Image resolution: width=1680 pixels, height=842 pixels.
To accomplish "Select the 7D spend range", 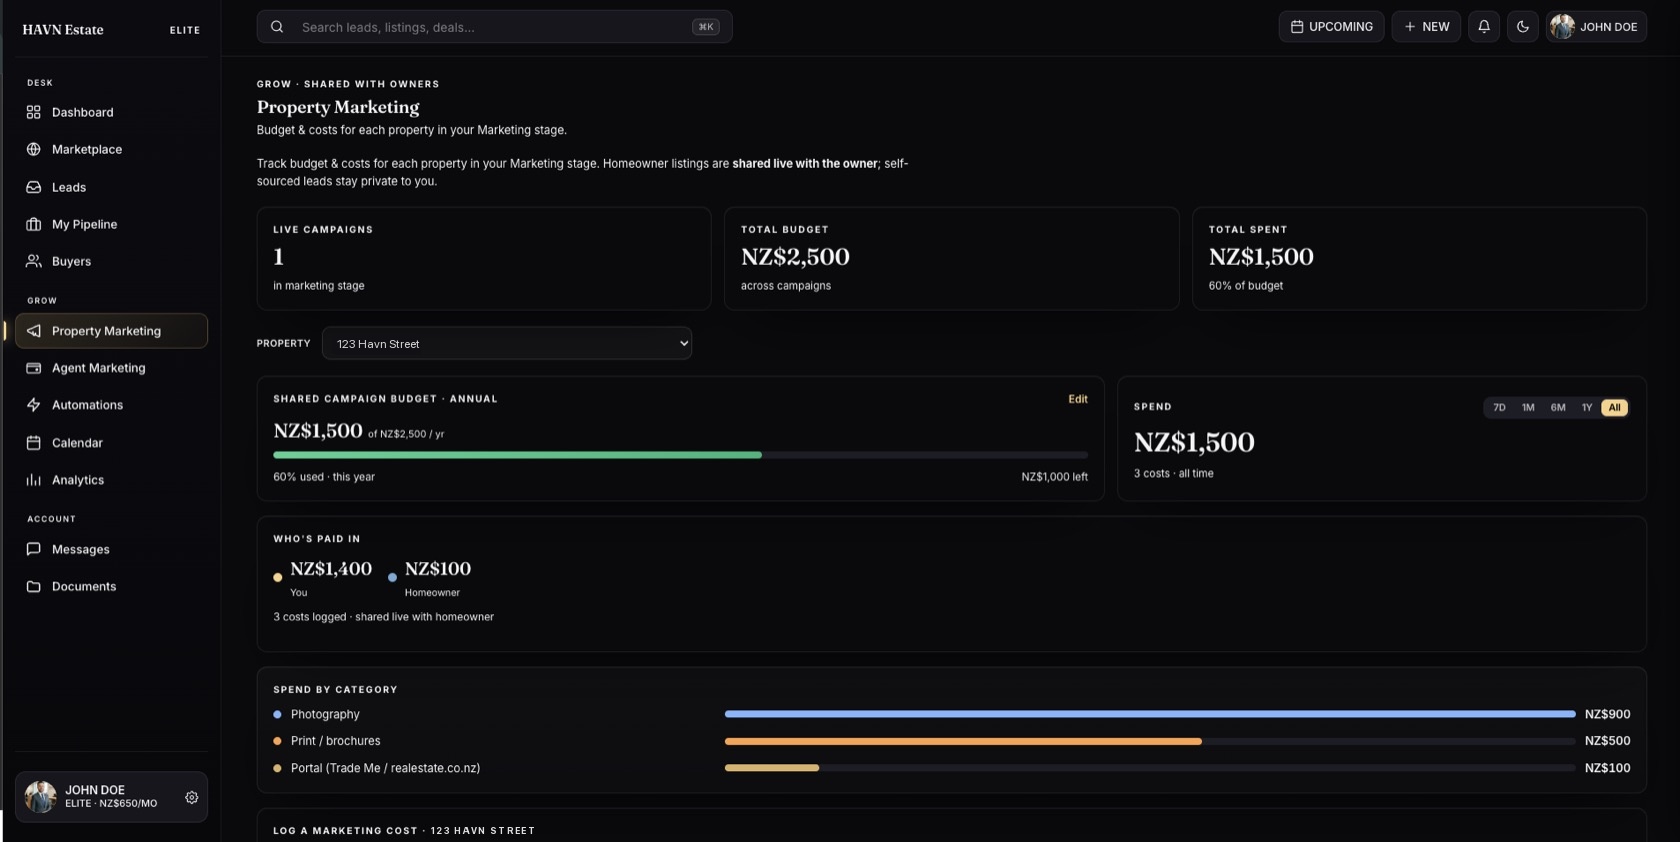I will (1499, 408).
